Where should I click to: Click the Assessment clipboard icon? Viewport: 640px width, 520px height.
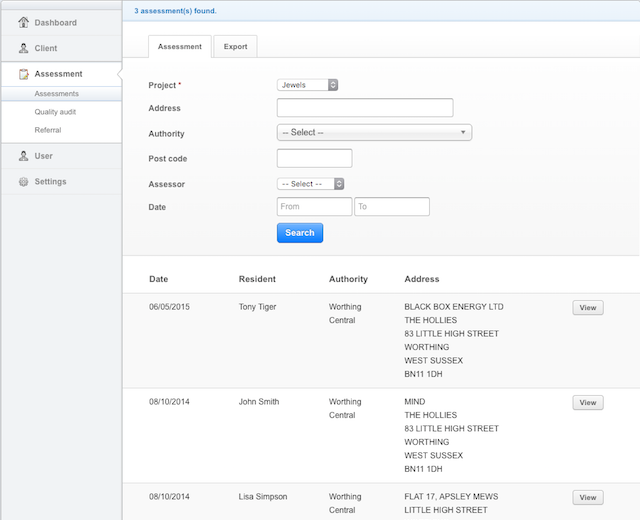pos(24,74)
